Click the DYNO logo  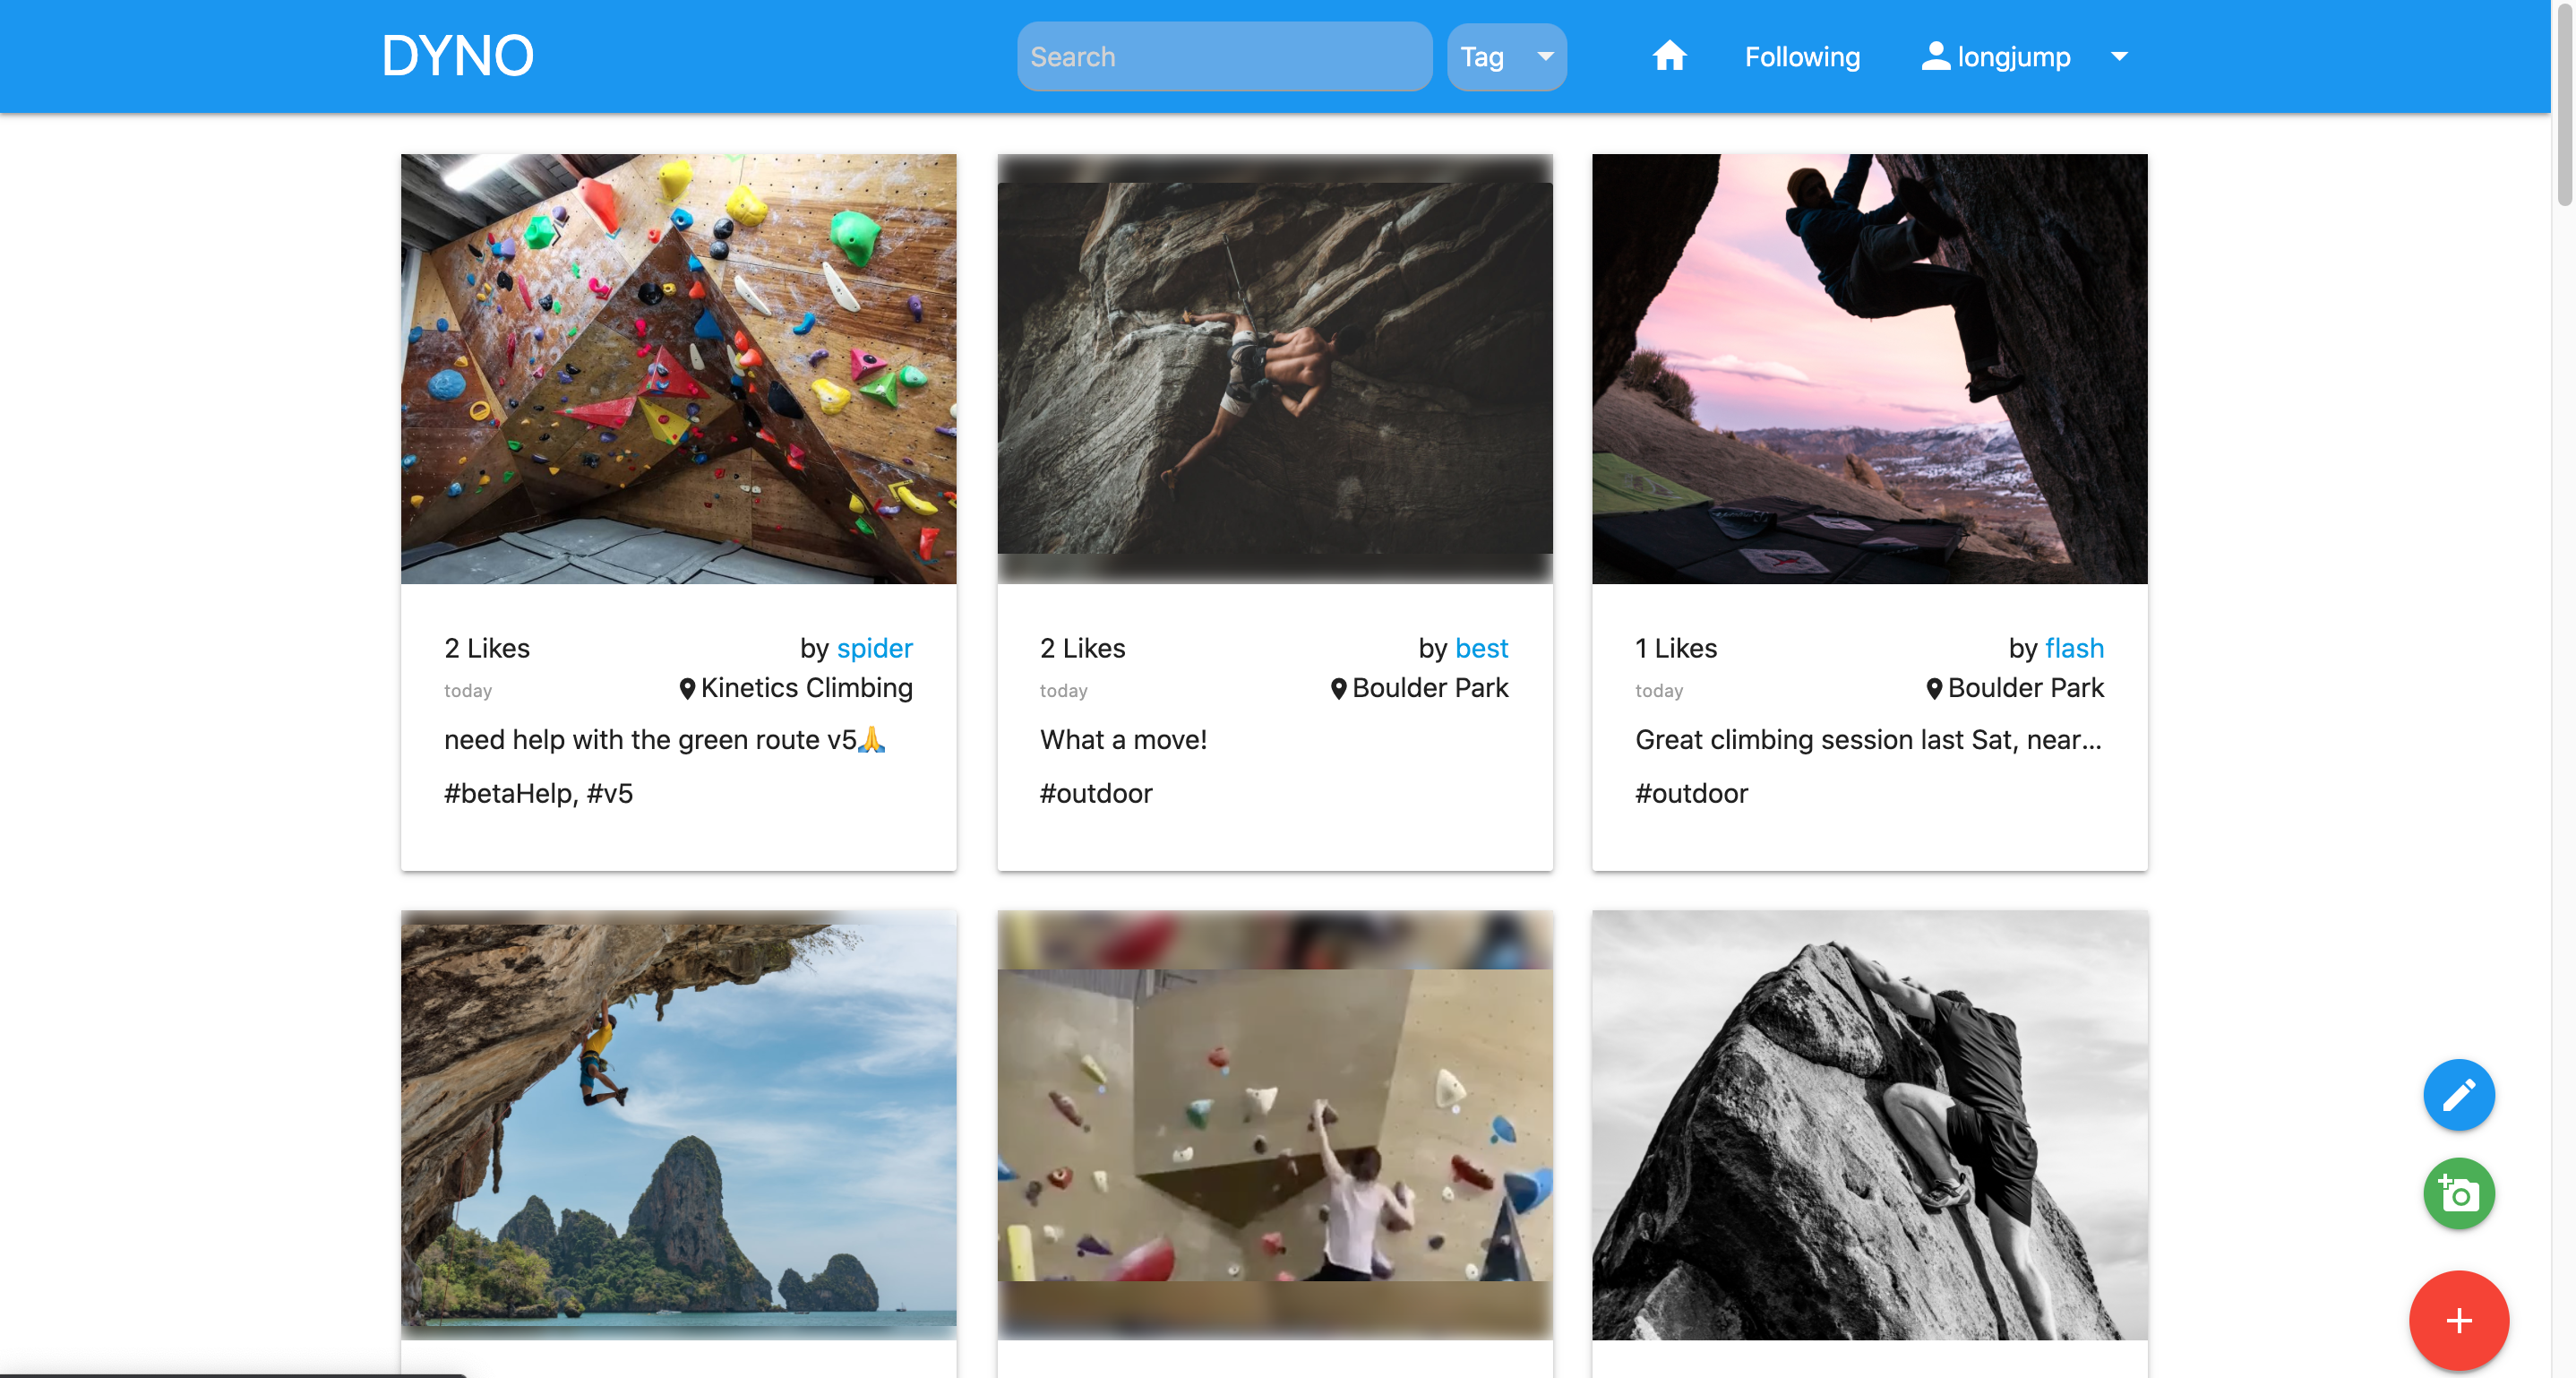click(457, 56)
